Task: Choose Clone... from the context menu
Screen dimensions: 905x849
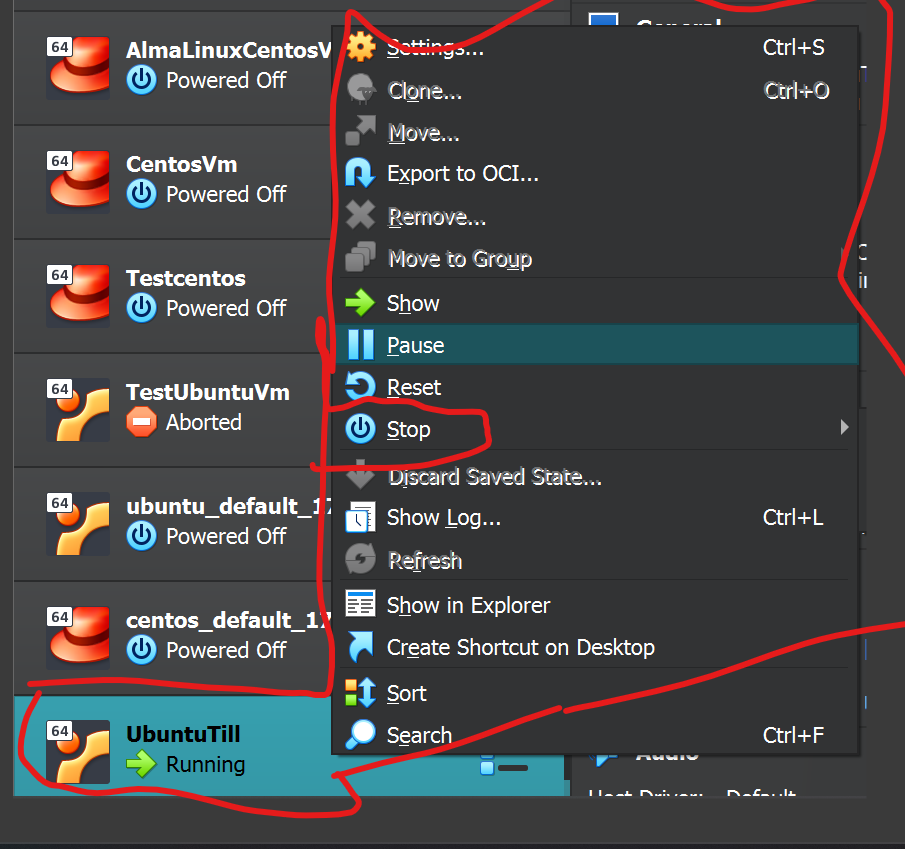Action: 596,90
